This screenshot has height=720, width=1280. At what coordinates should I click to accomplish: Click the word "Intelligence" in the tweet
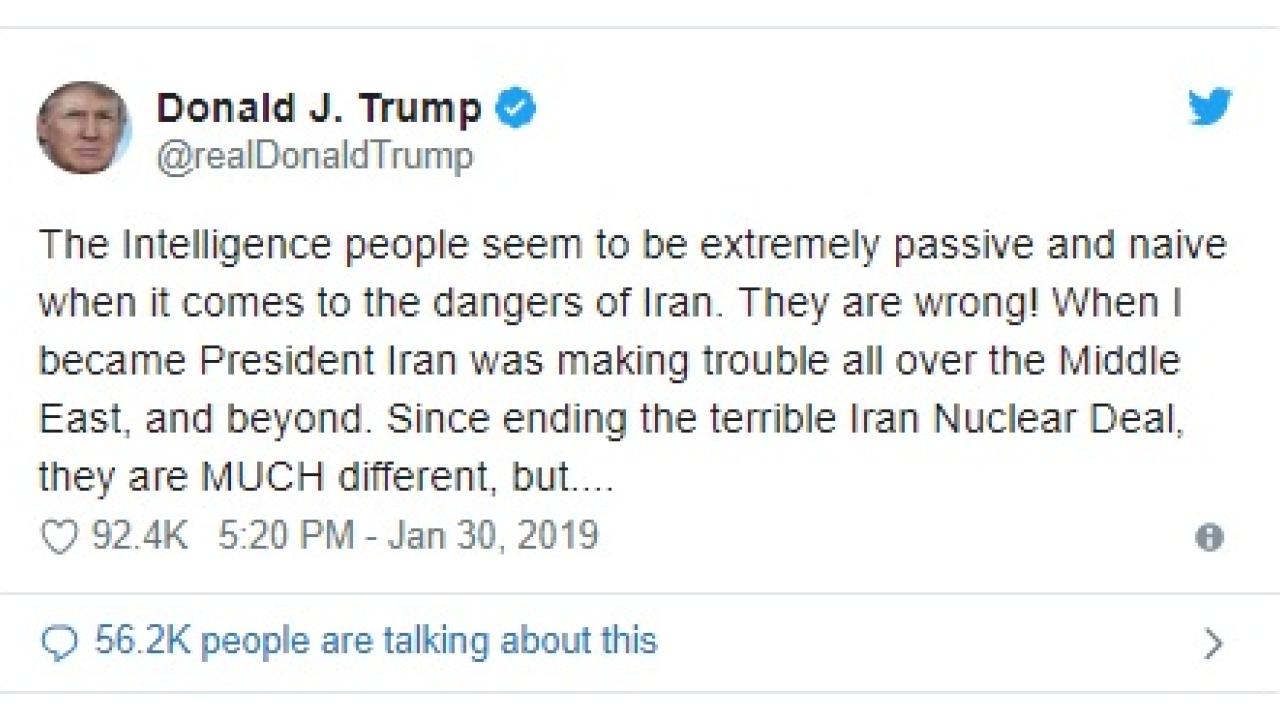pos(213,245)
